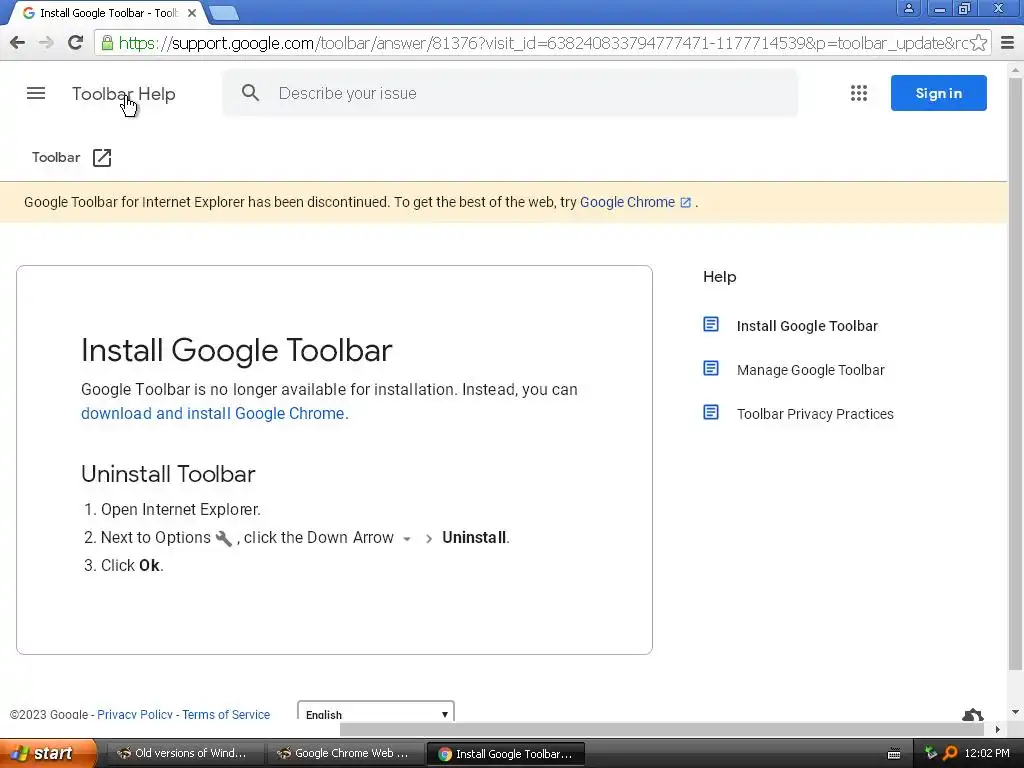Viewport: 1024px width, 768px height.
Task: Click the Sign in button
Action: coord(938,93)
